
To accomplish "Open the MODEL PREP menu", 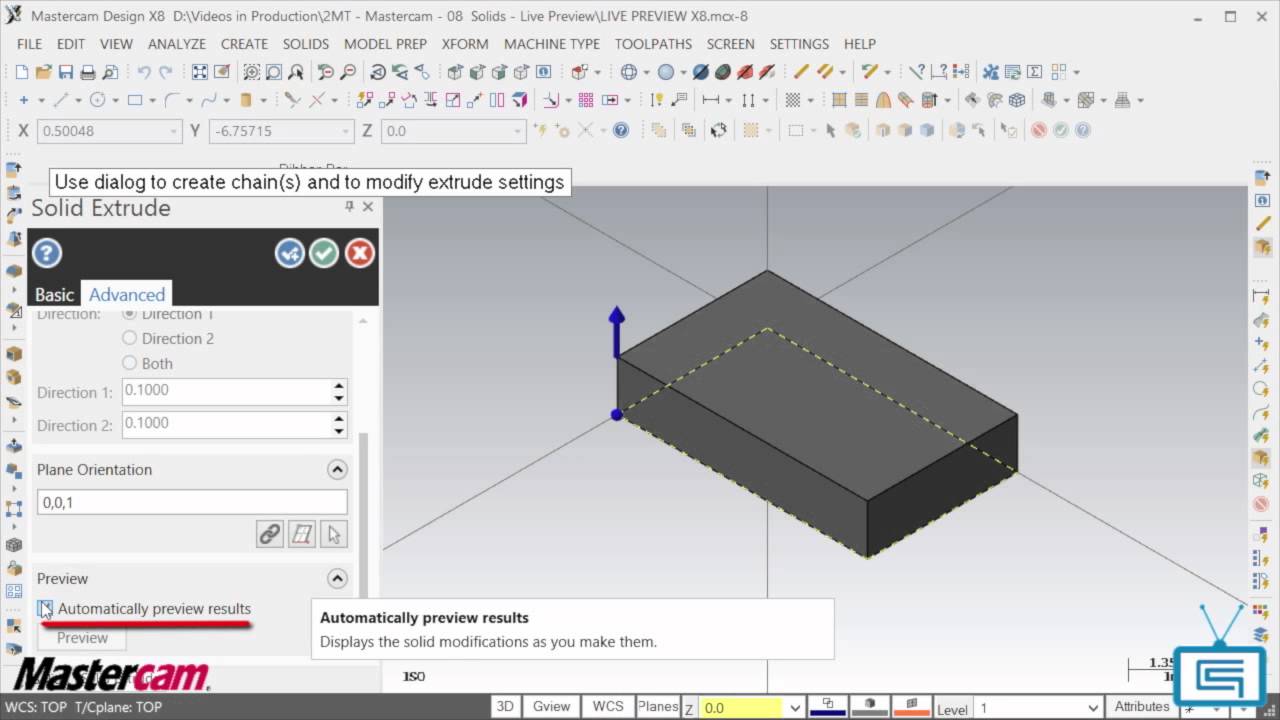I will [385, 44].
